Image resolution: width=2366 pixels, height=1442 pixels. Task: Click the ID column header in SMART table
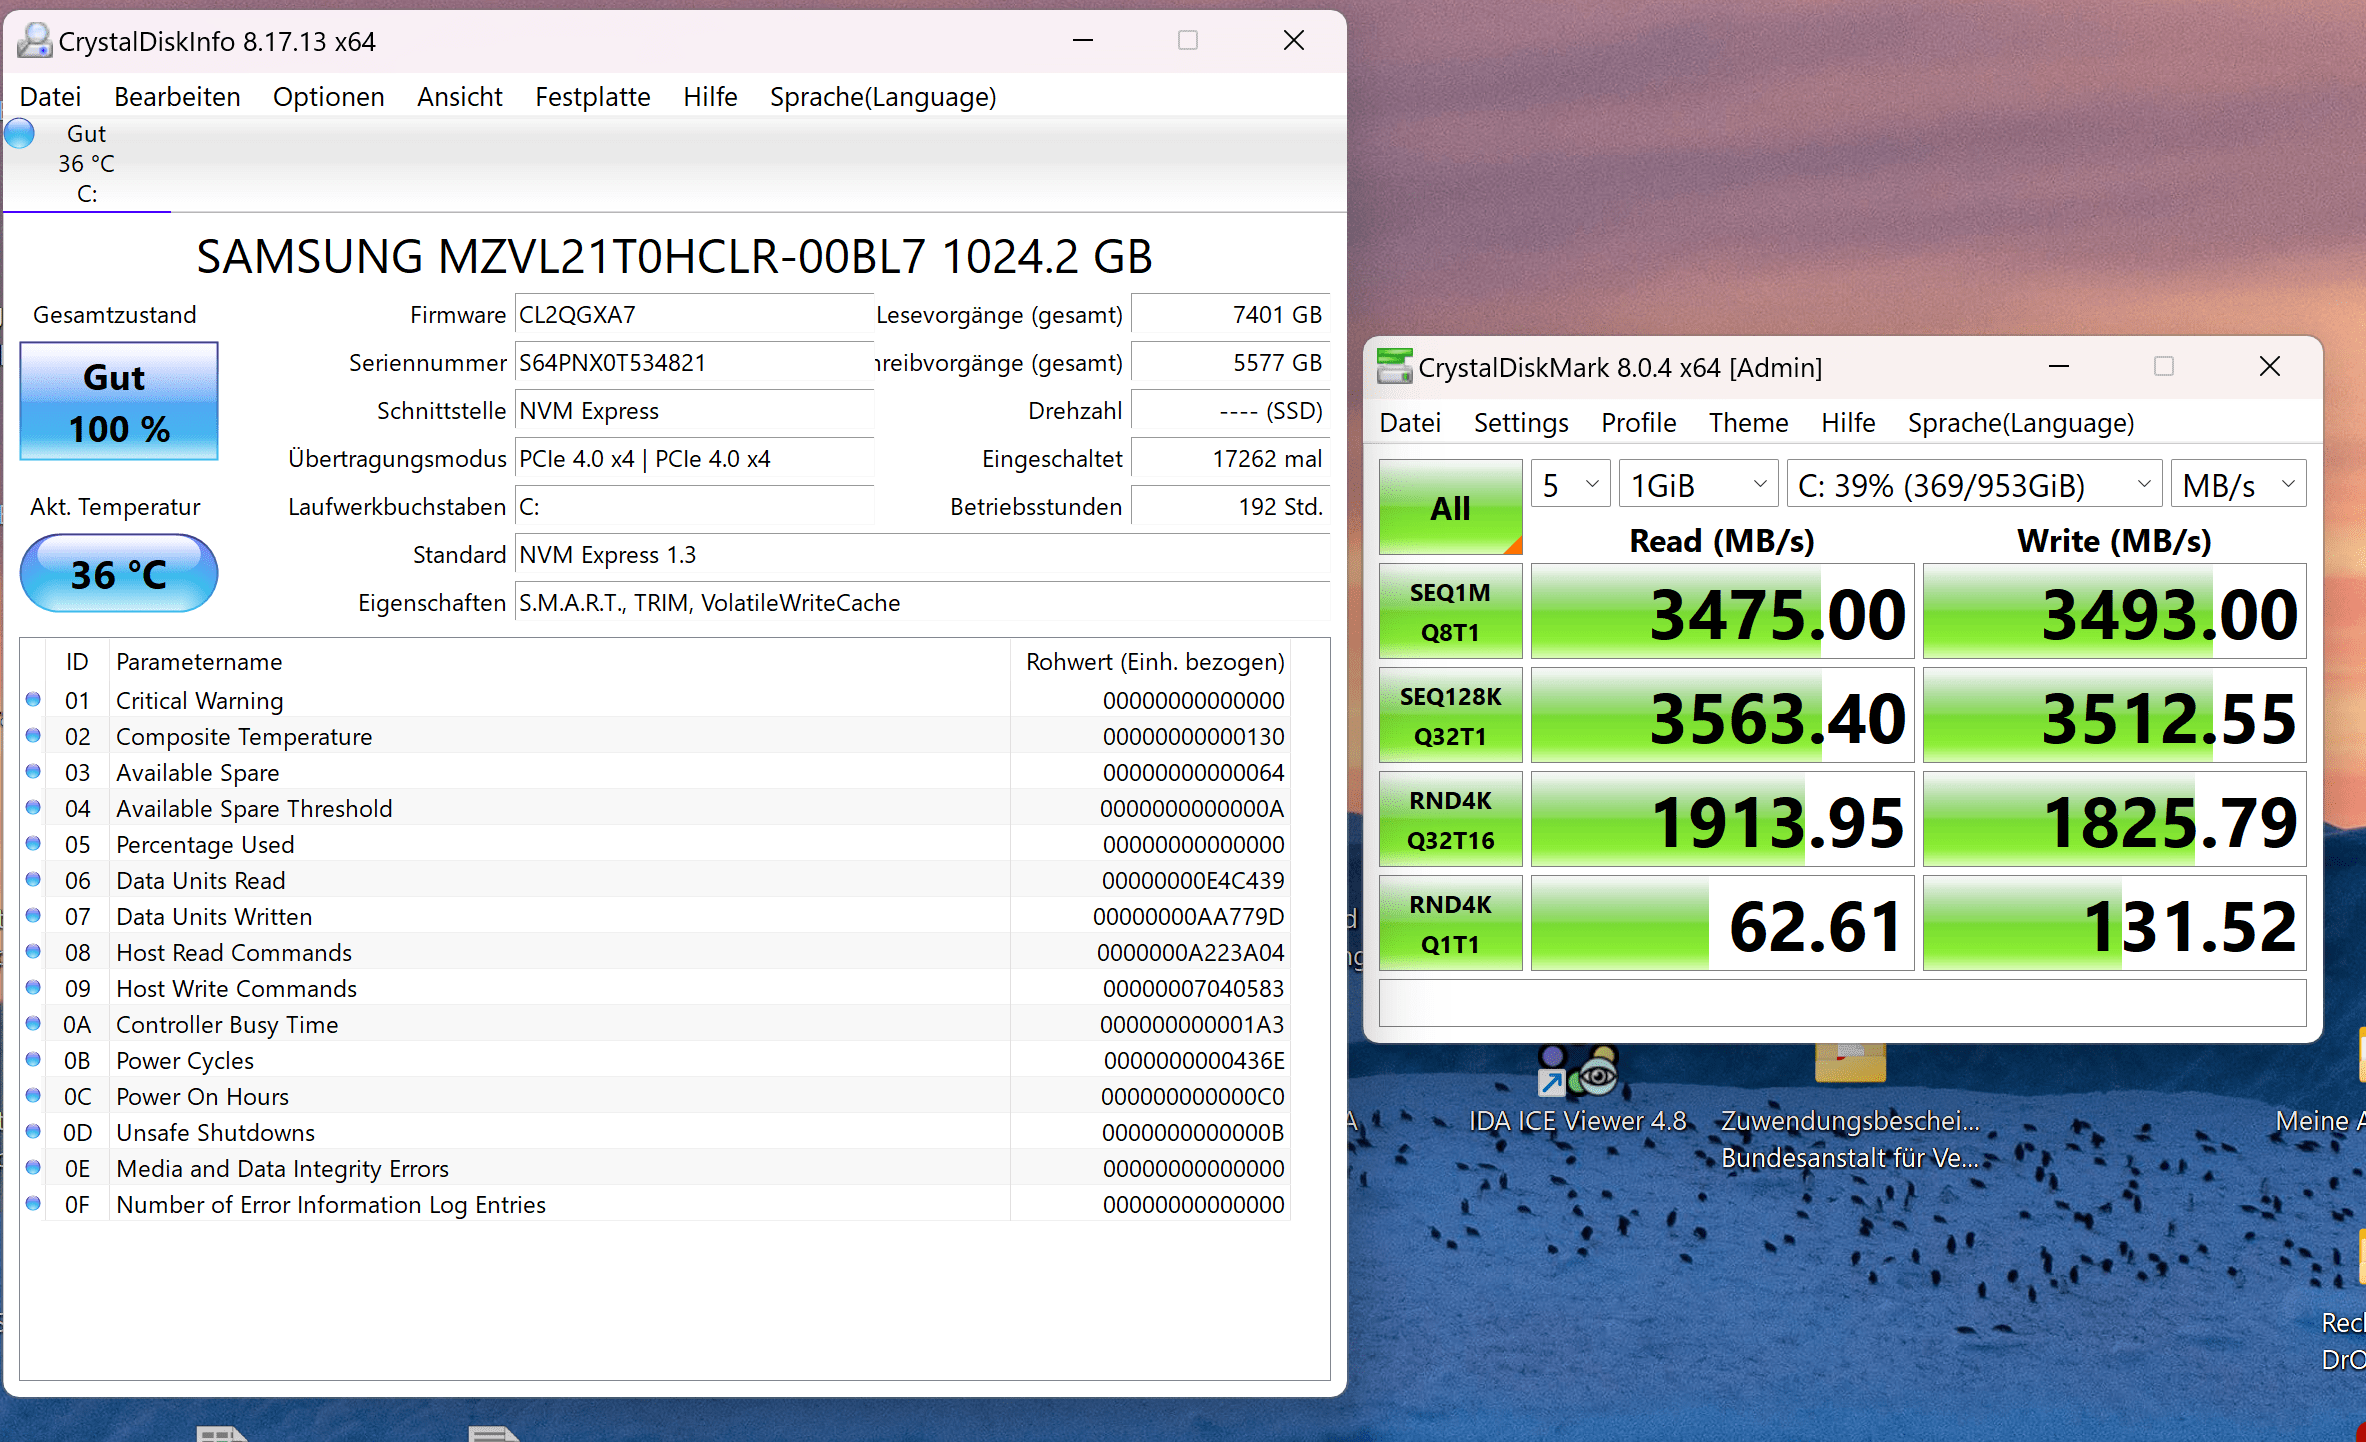pos(77,662)
